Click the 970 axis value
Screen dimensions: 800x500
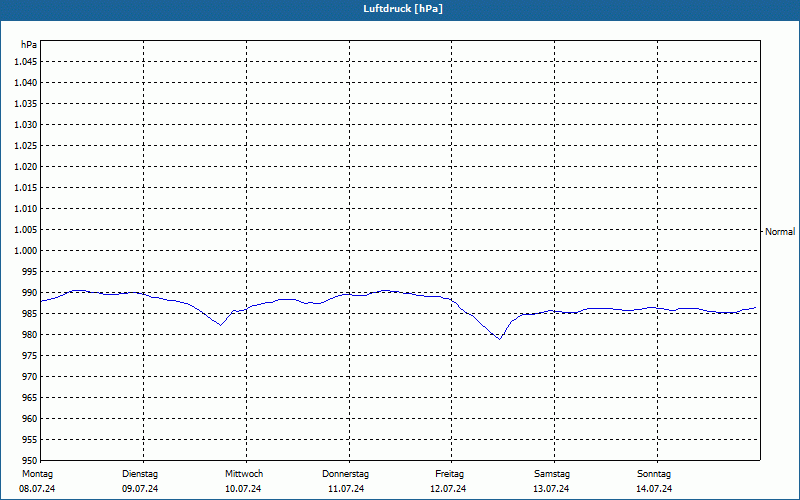click(30, 377)
